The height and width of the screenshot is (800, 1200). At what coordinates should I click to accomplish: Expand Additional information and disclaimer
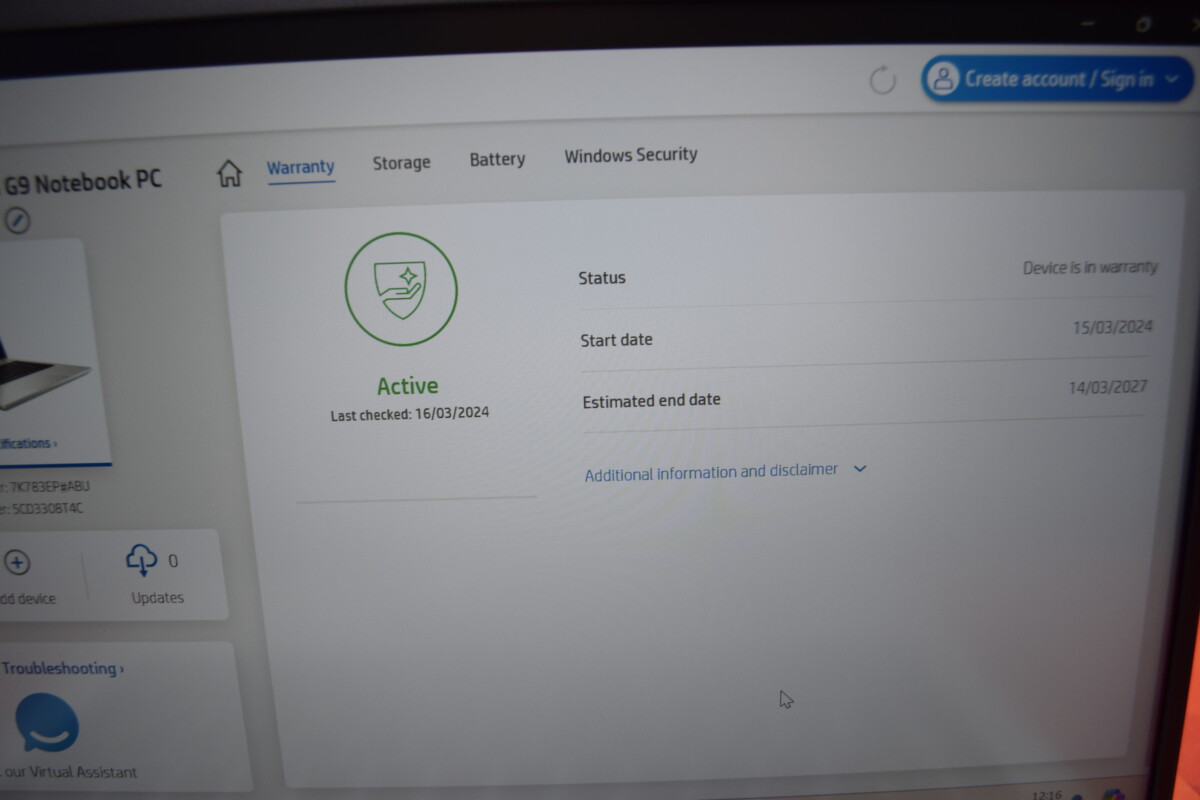[725, 471]
